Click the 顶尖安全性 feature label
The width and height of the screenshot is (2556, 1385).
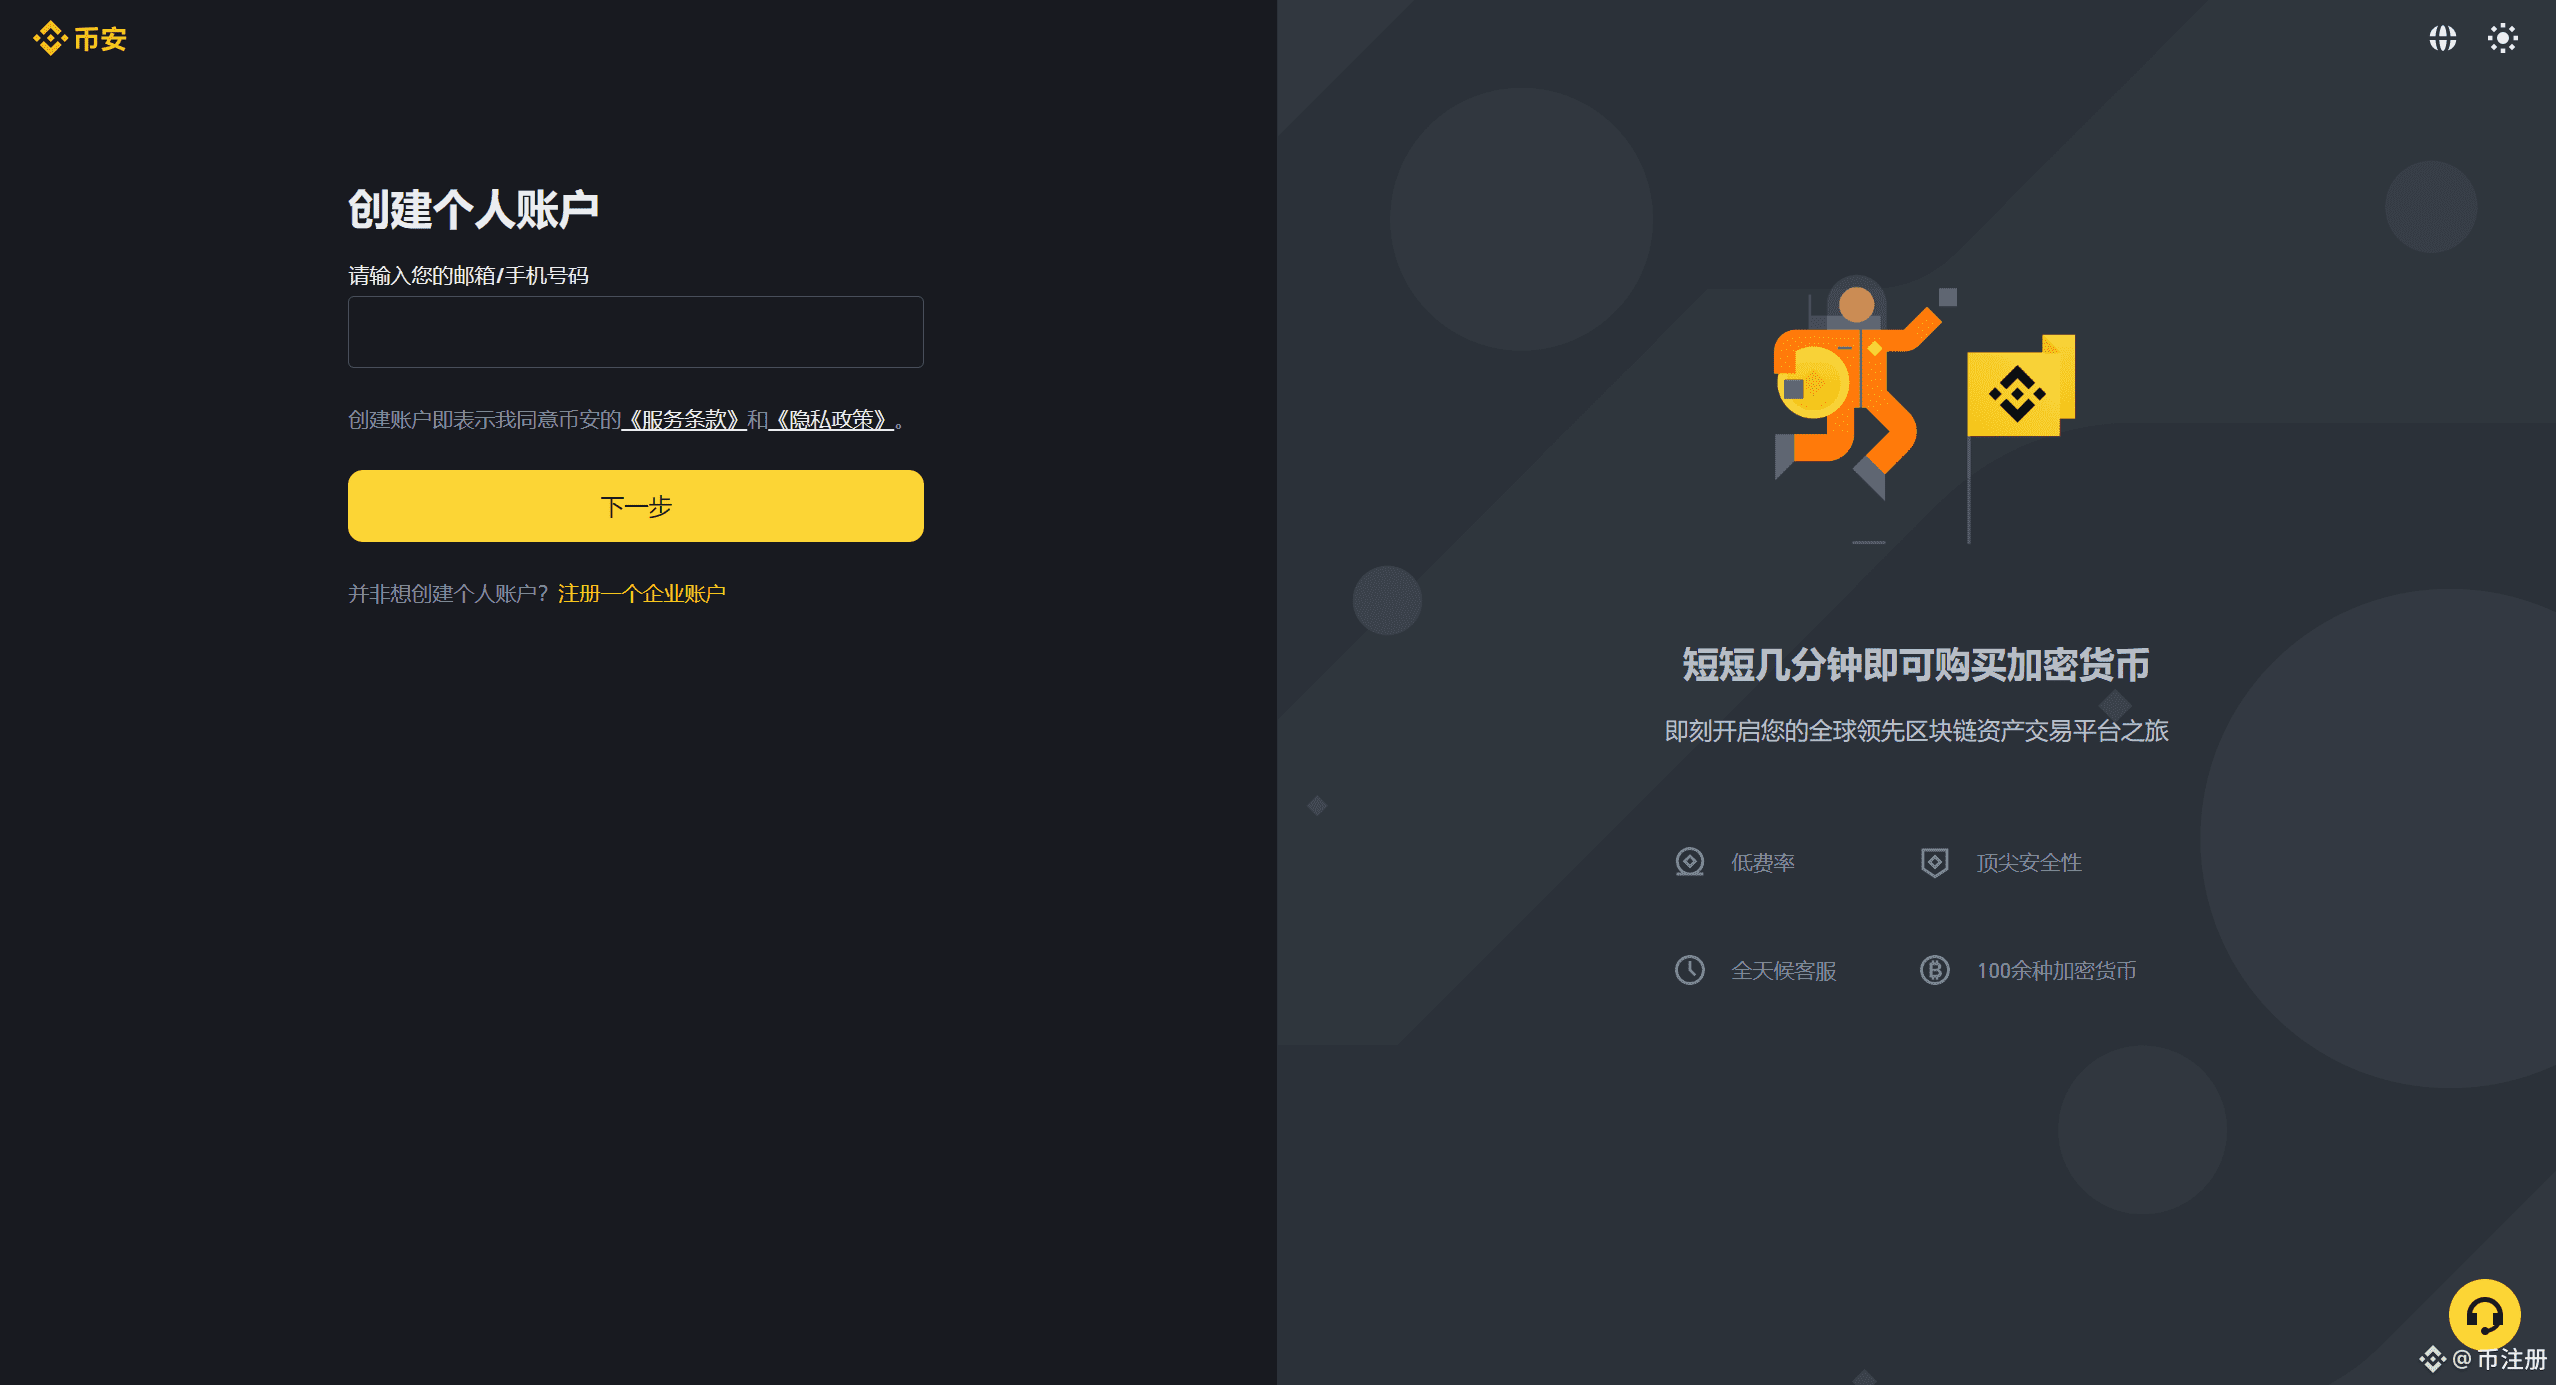tap(2029, 863)
